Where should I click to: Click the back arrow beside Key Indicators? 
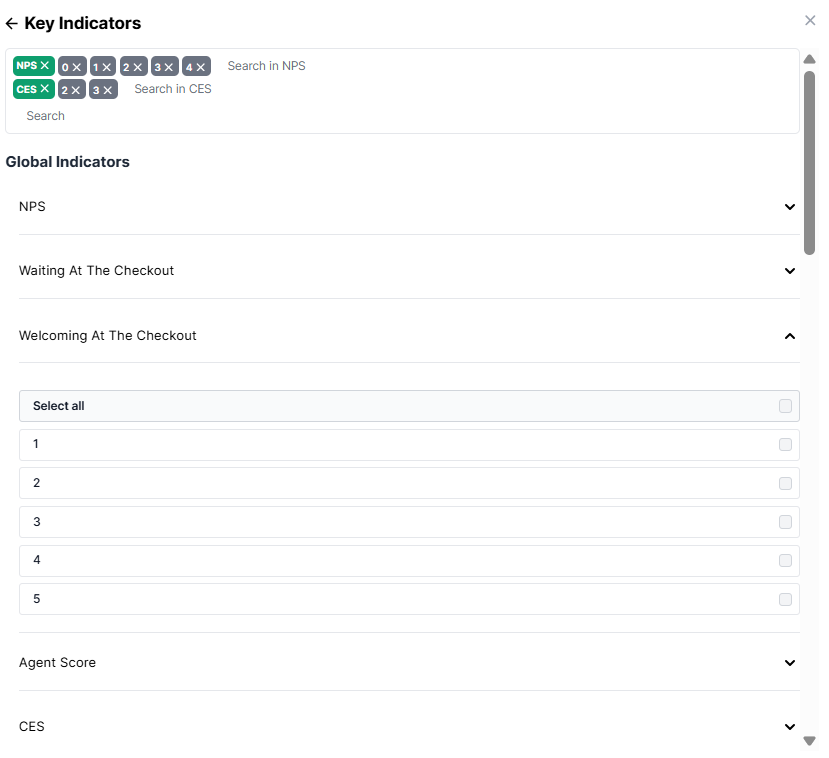pyautogui.click(x=12, y=23)
